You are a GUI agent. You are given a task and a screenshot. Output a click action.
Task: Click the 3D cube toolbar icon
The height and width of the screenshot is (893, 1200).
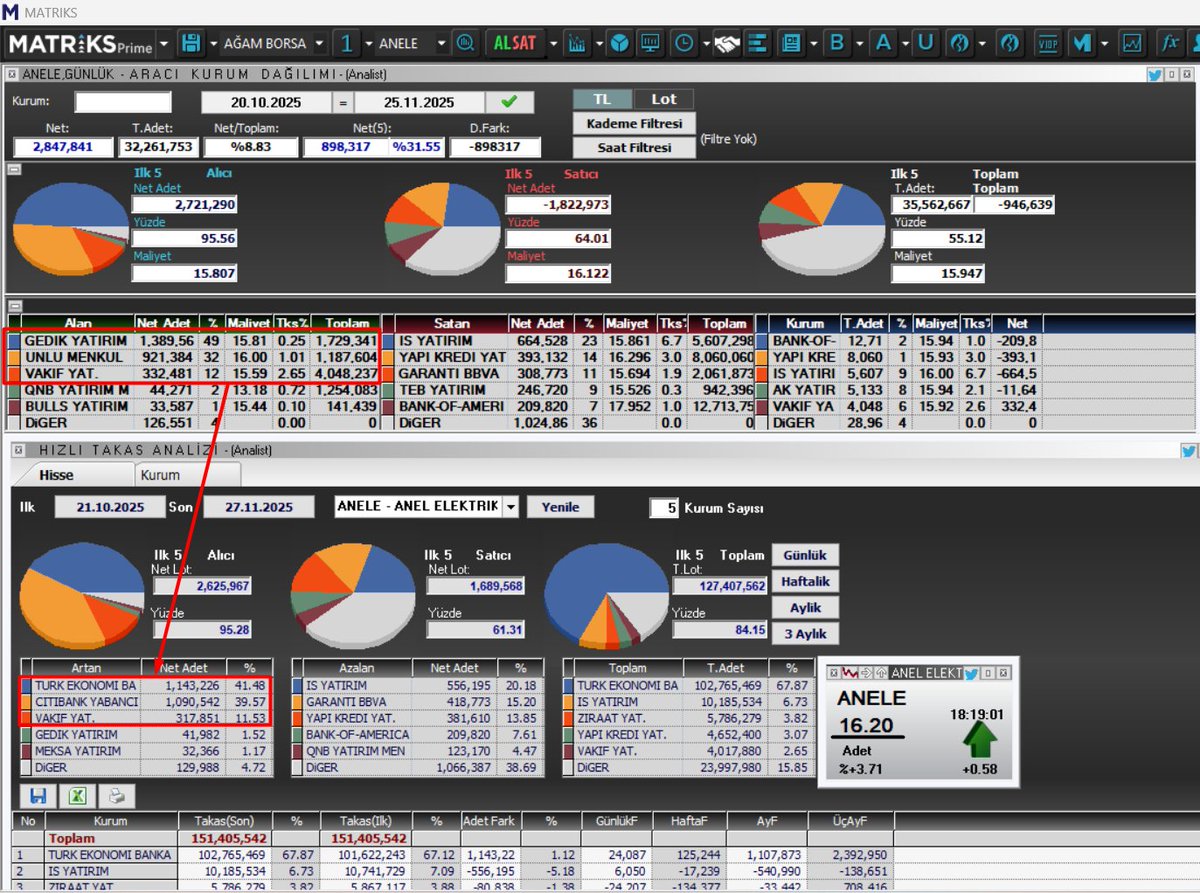pyautogui.click(x=620, y=43)
